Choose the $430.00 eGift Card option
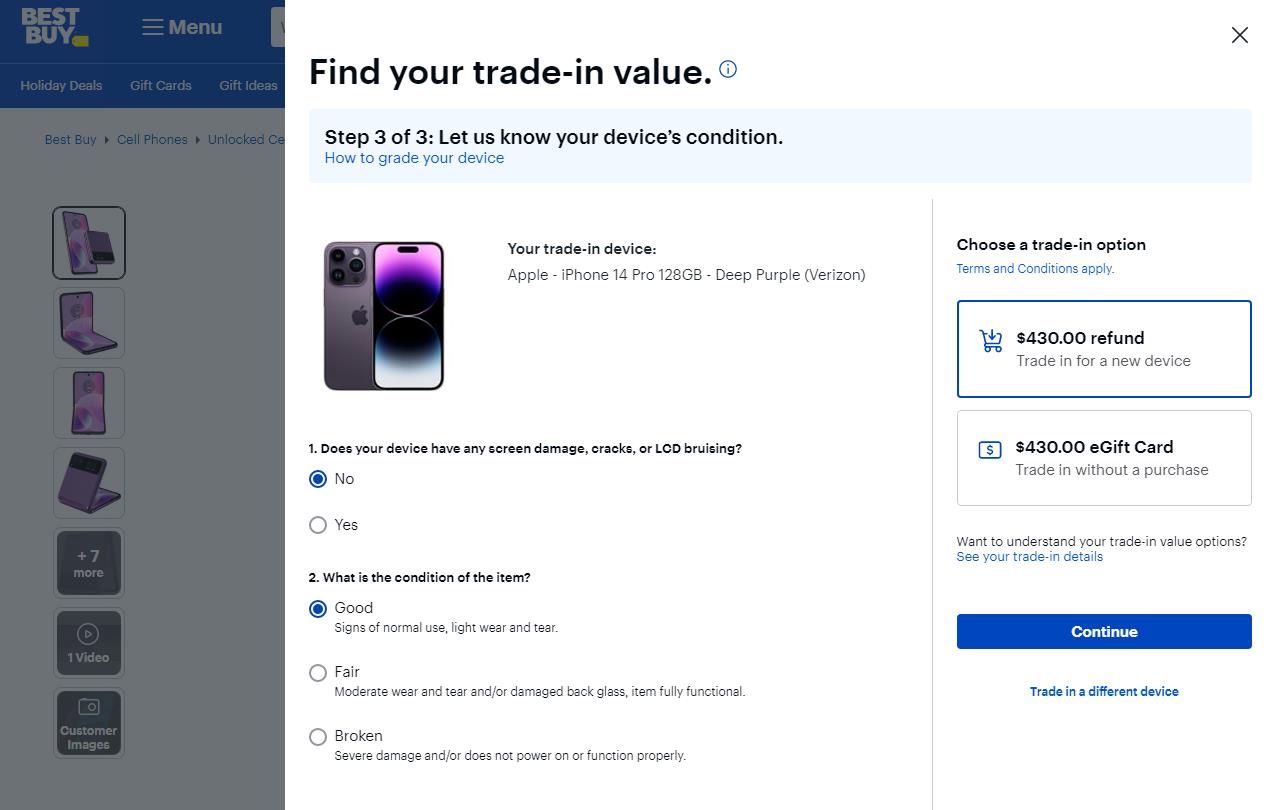This screenshot has height=810, width=1271. (x=1103, y=457)
